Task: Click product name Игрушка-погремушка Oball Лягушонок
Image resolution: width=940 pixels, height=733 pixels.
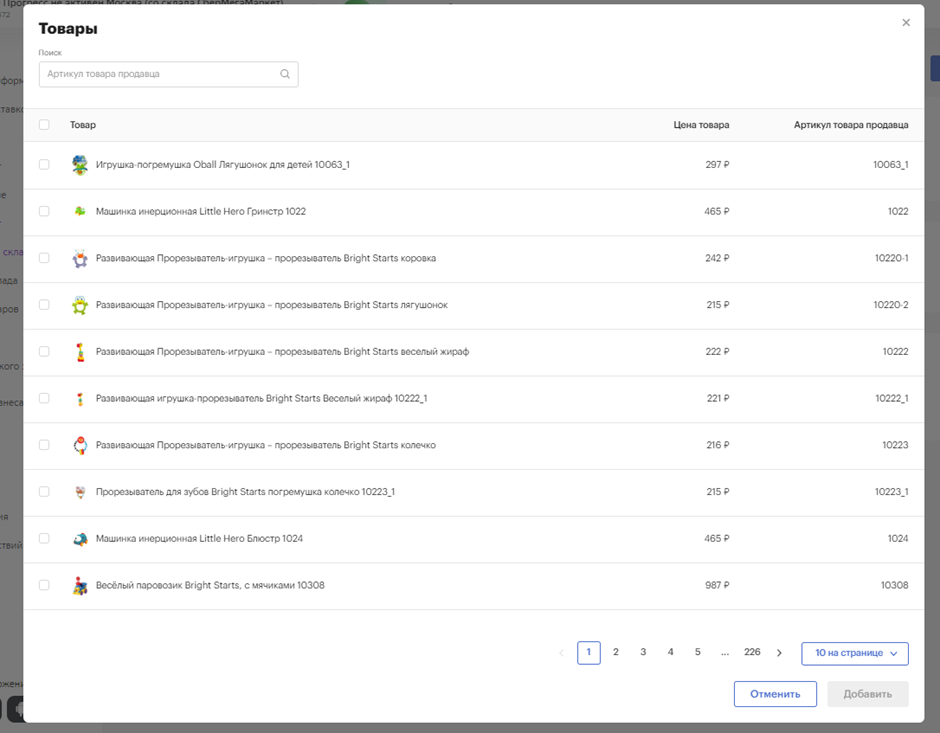Action: (222, 164)
